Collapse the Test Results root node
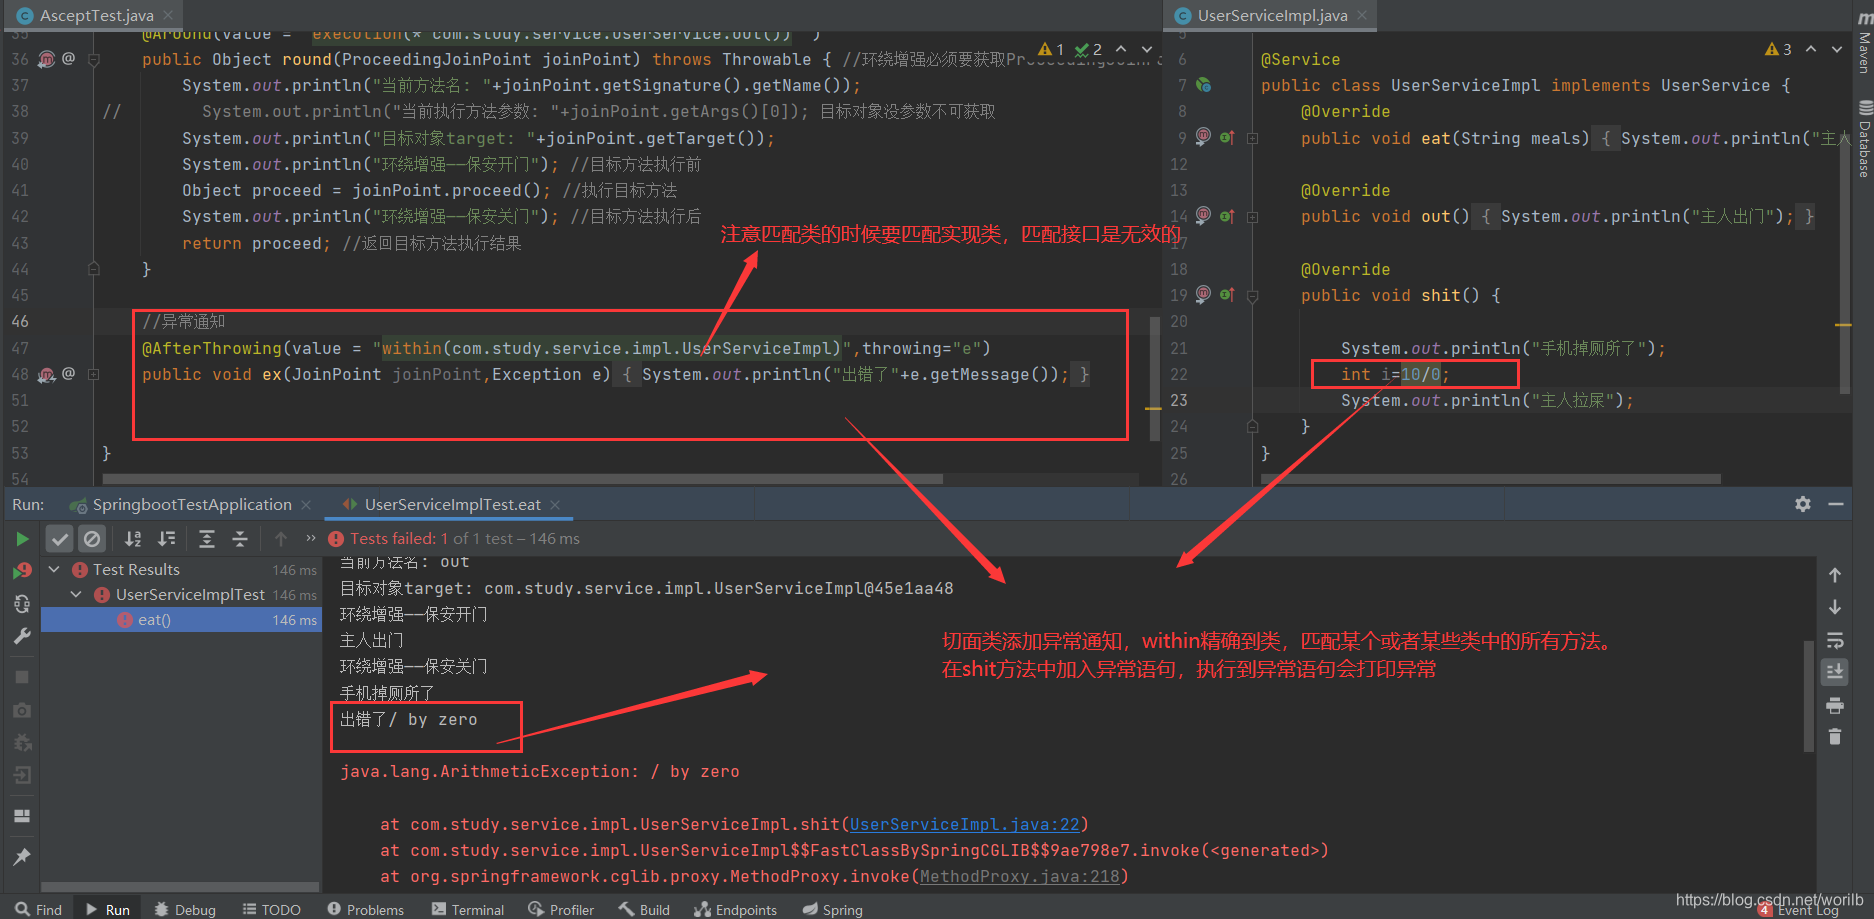Image resolution: width=1874 pixels, height=919 pixels. 55,570
